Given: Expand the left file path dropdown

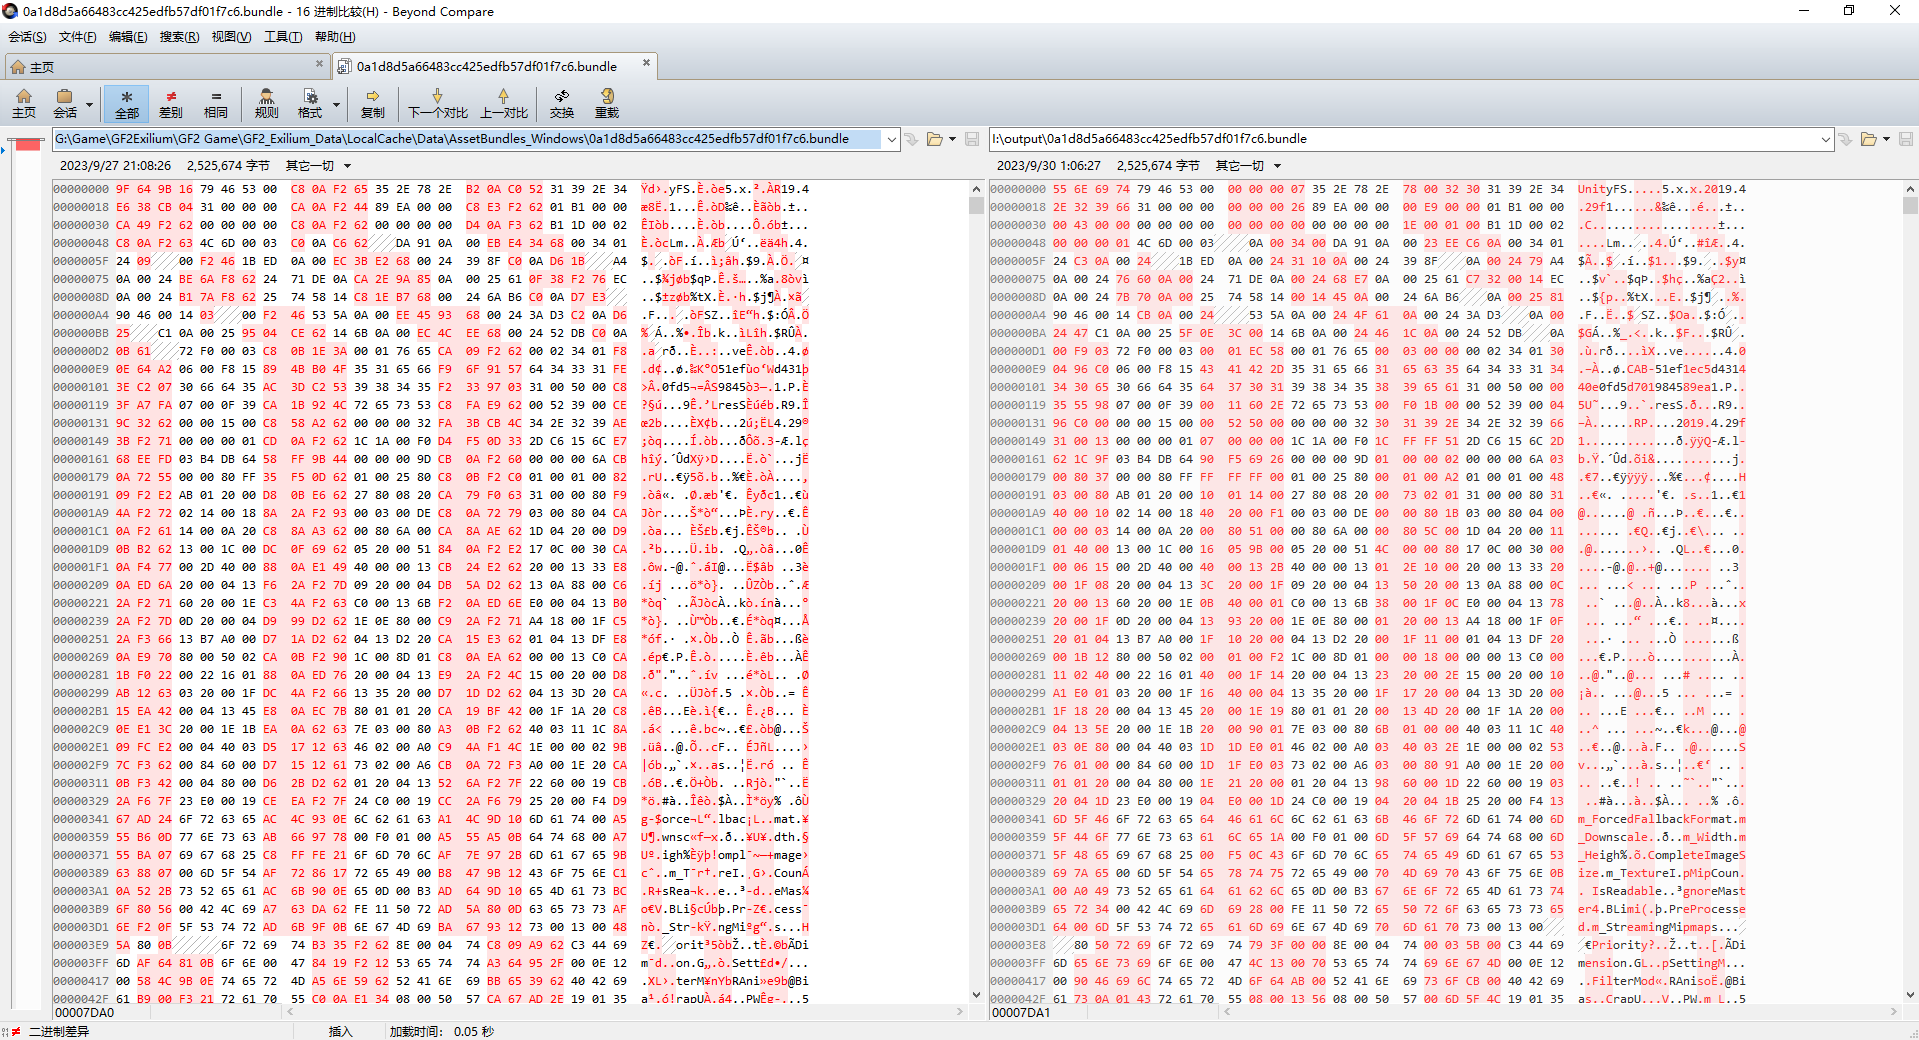Looking at the screenshot, I should 891,139.
